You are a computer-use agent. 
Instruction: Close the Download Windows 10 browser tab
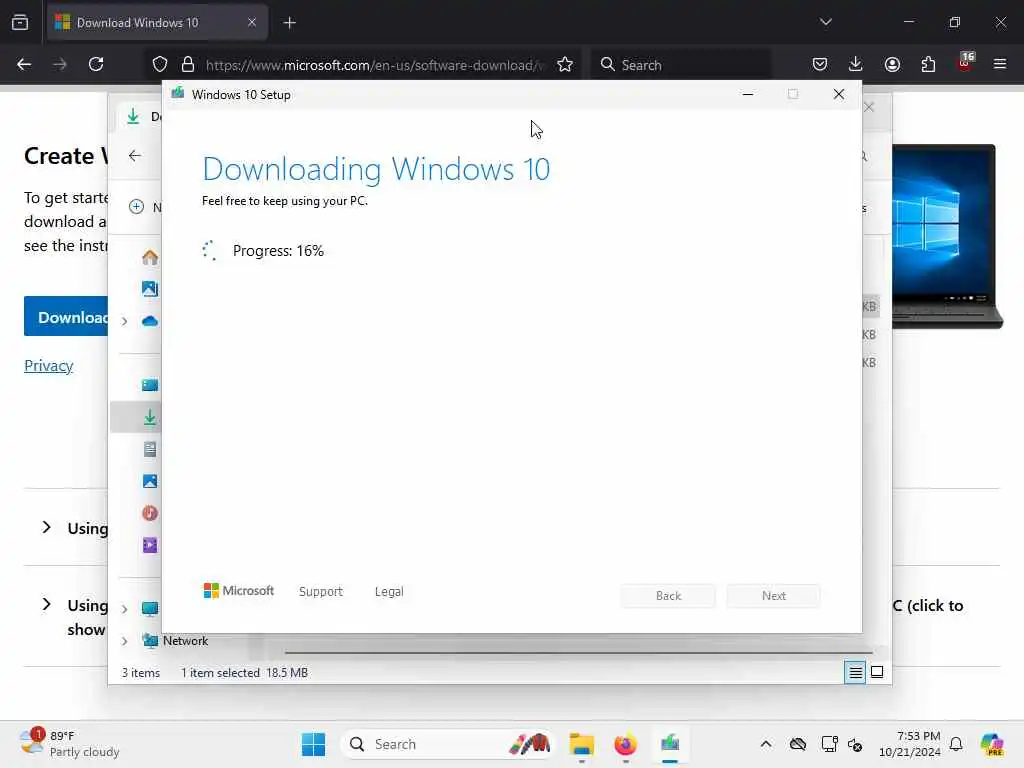coord(252,22)
